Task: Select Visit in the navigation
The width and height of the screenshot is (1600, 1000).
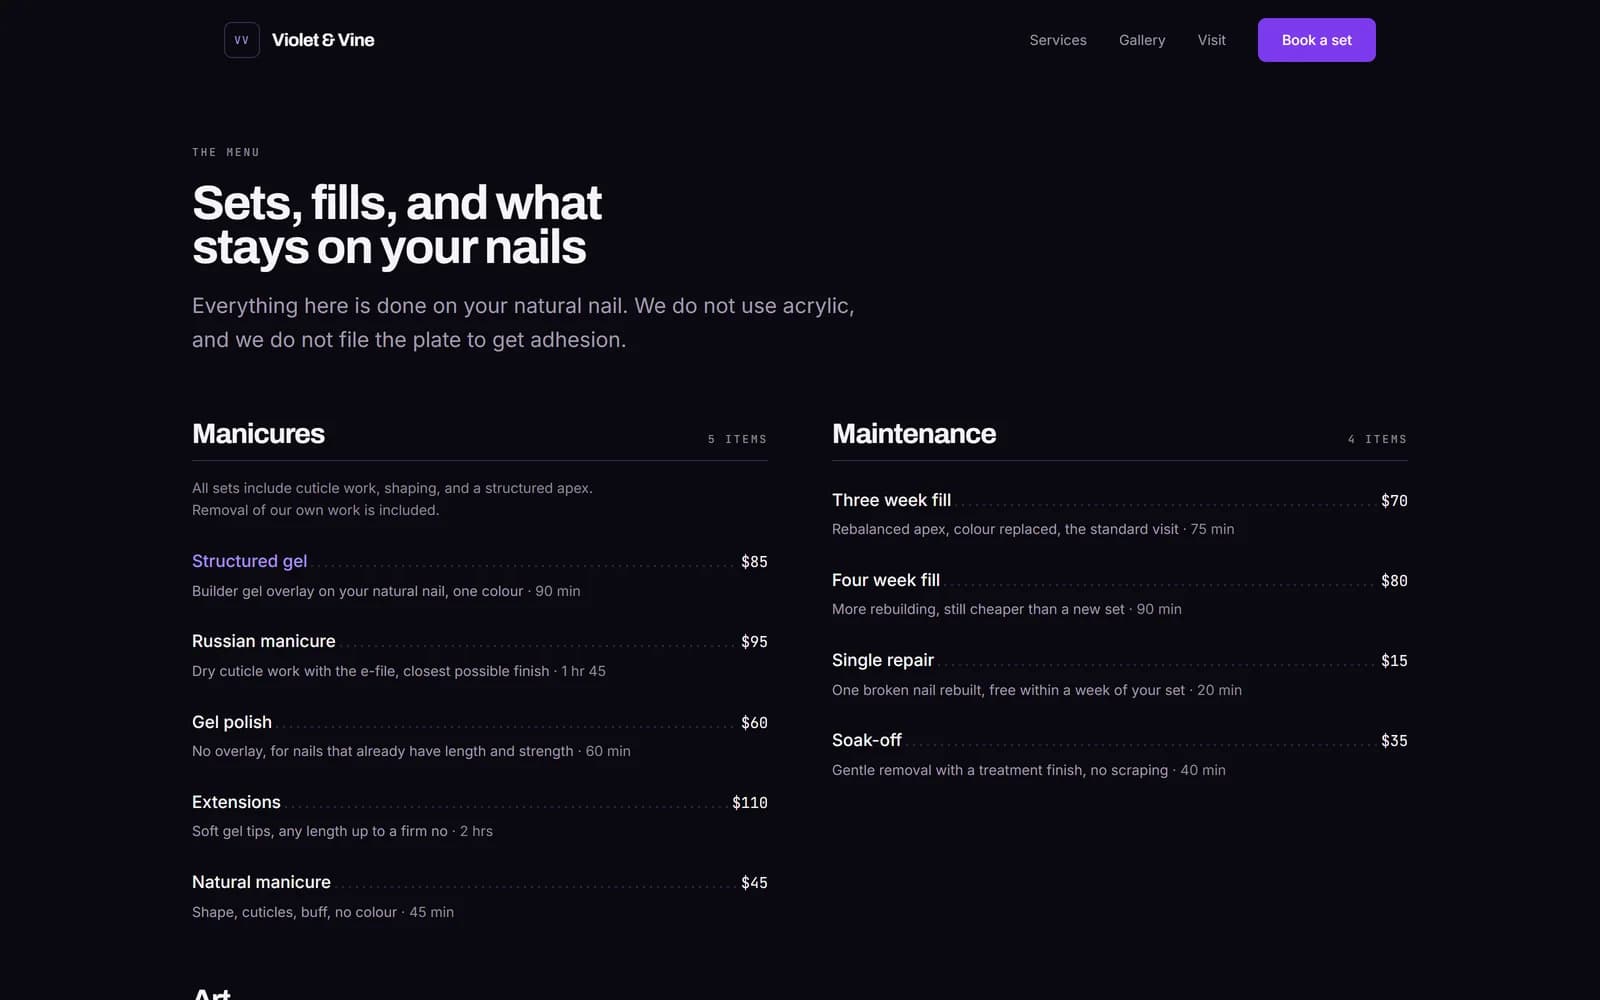Action: click(1212, 40)
